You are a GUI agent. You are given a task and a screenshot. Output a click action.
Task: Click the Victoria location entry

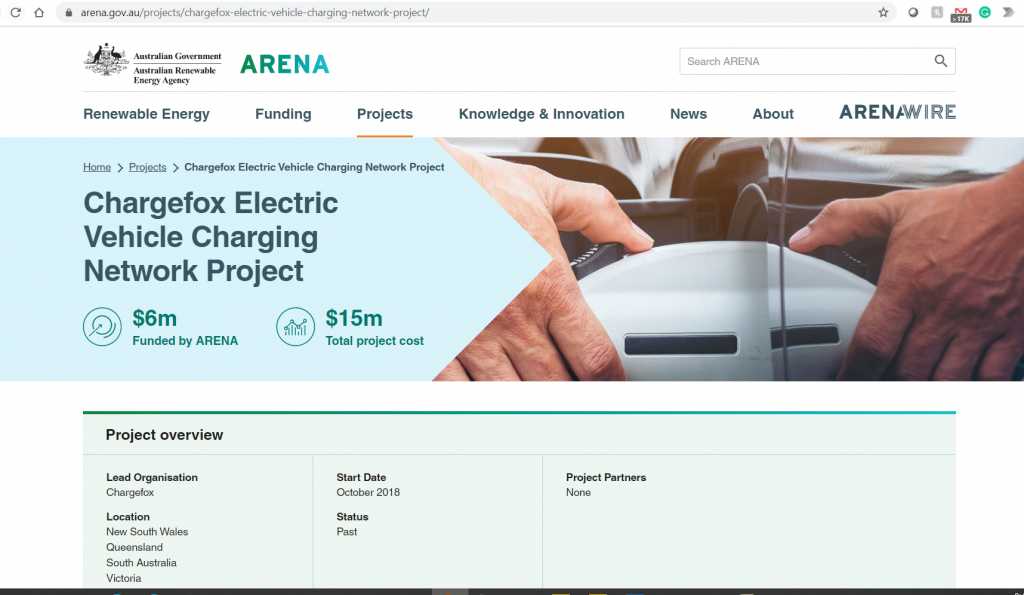[123, 579]
